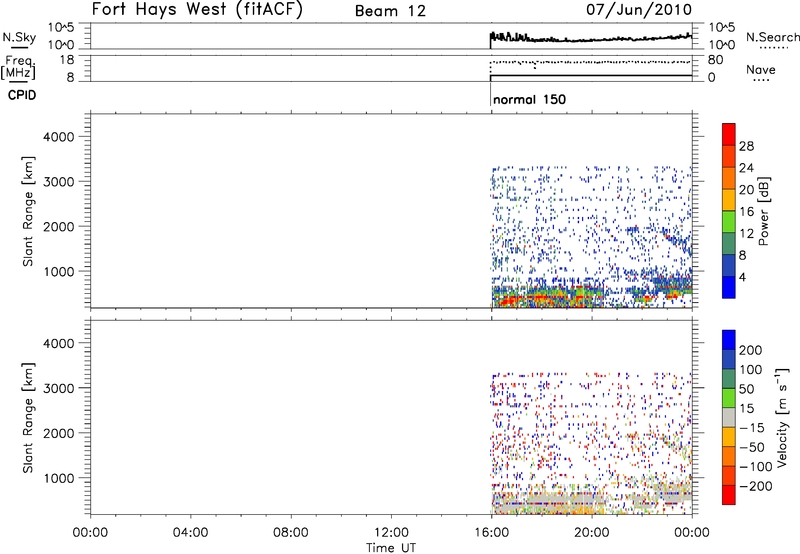
Task: Click the 'Slant Range [km]' label of the velocity panel
Action: [x=28, y=418]
